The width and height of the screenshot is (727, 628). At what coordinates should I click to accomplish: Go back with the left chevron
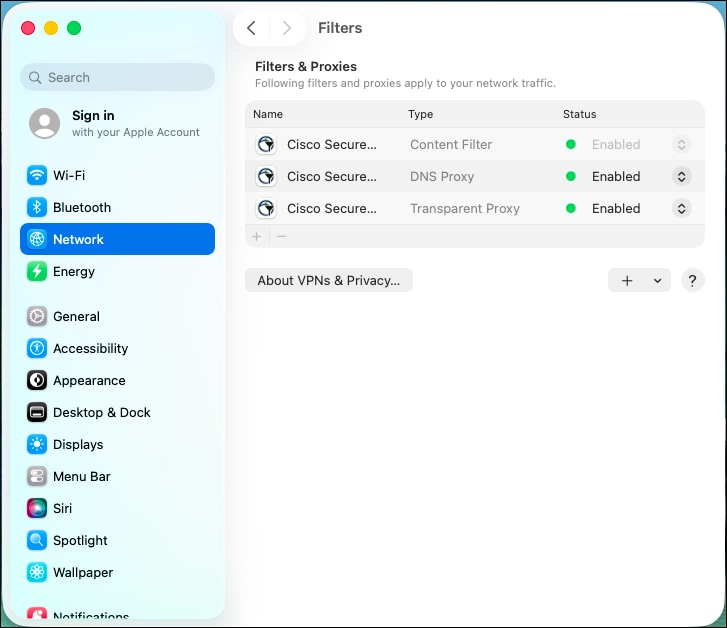[251, 28]
